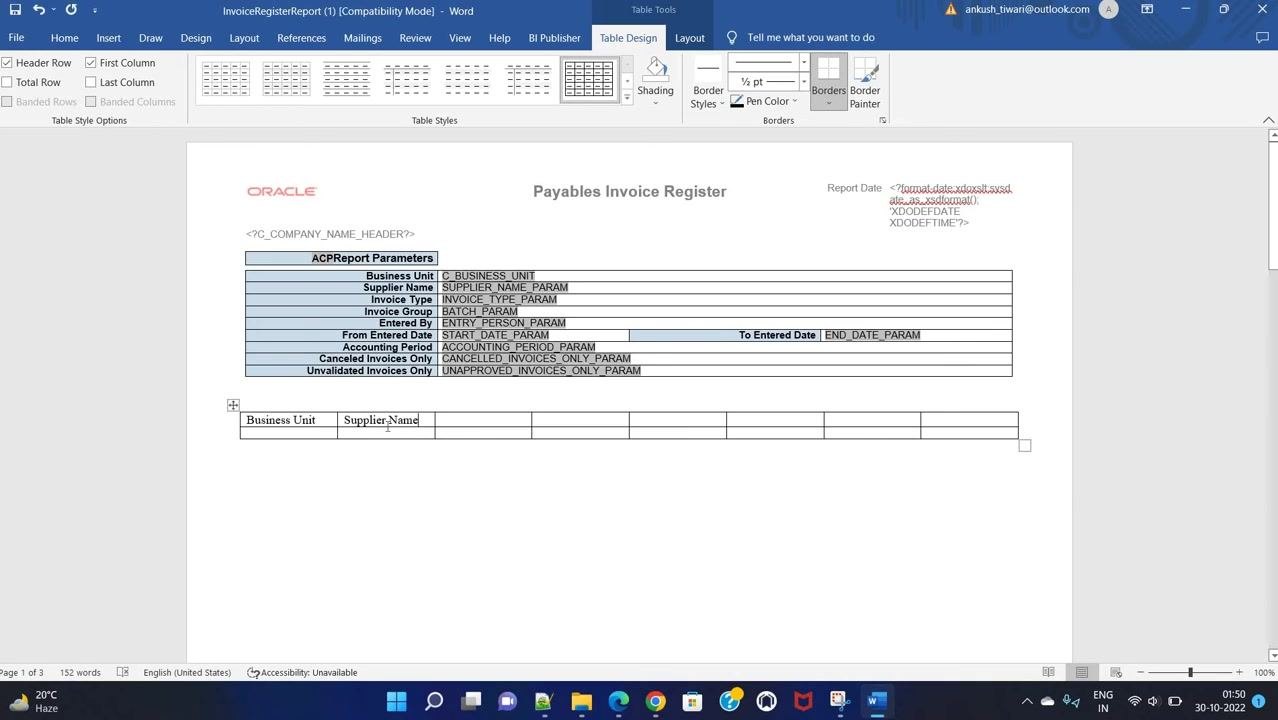Click Tell me what you want to do
Viewport: 1278px width, 720px height.
[811, 38]
